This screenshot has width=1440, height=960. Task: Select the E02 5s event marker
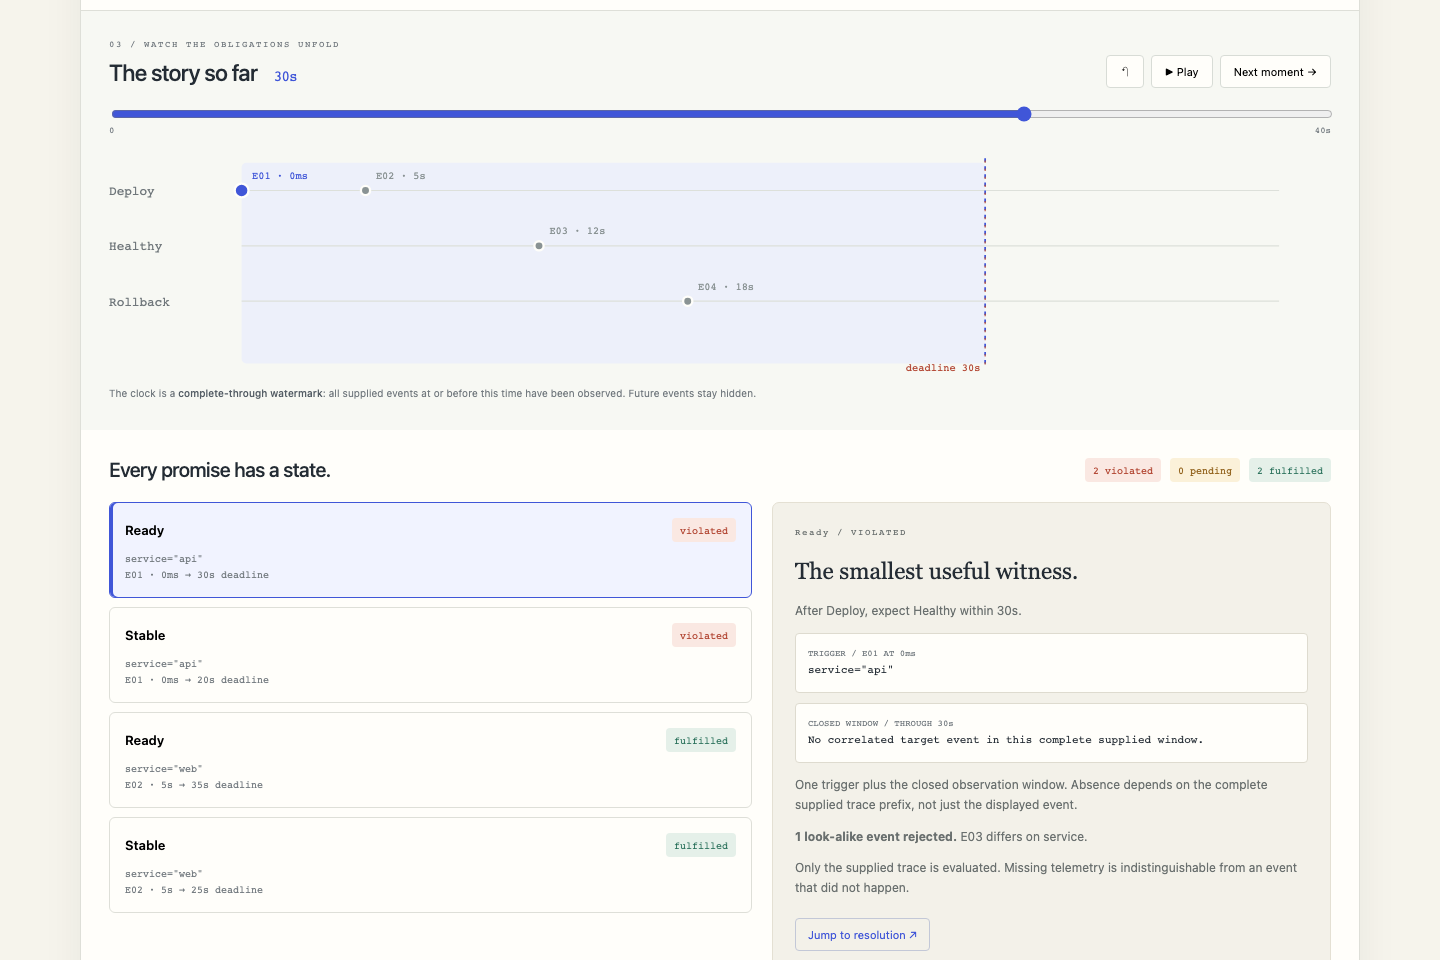pyautogui.click(x=366, y=190)
